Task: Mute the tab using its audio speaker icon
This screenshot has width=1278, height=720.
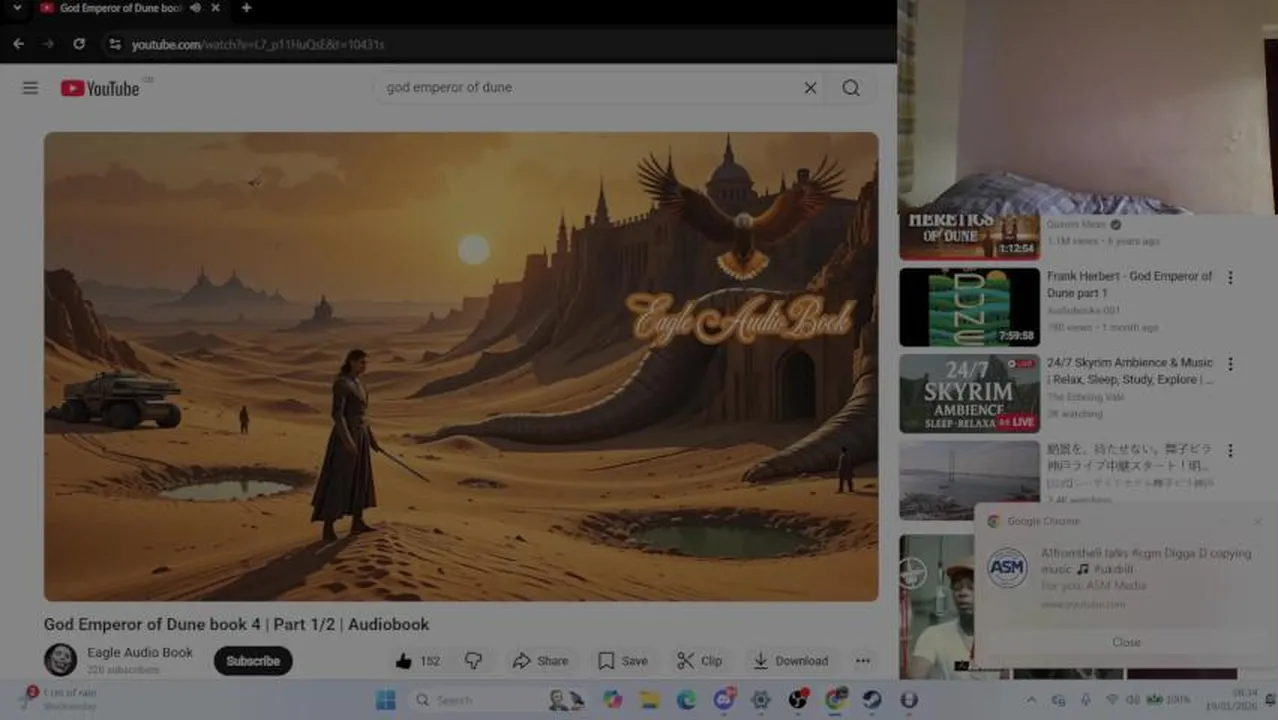Action: (x=195, y=8)
